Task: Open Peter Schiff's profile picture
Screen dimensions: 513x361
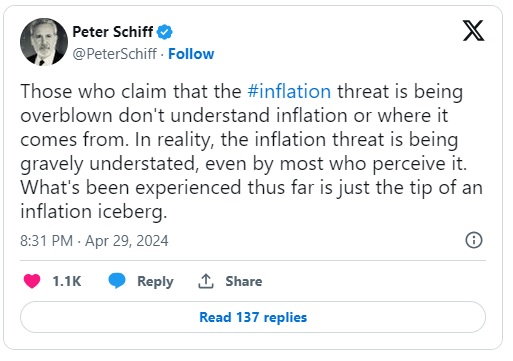Action: (x=44, y=42)
